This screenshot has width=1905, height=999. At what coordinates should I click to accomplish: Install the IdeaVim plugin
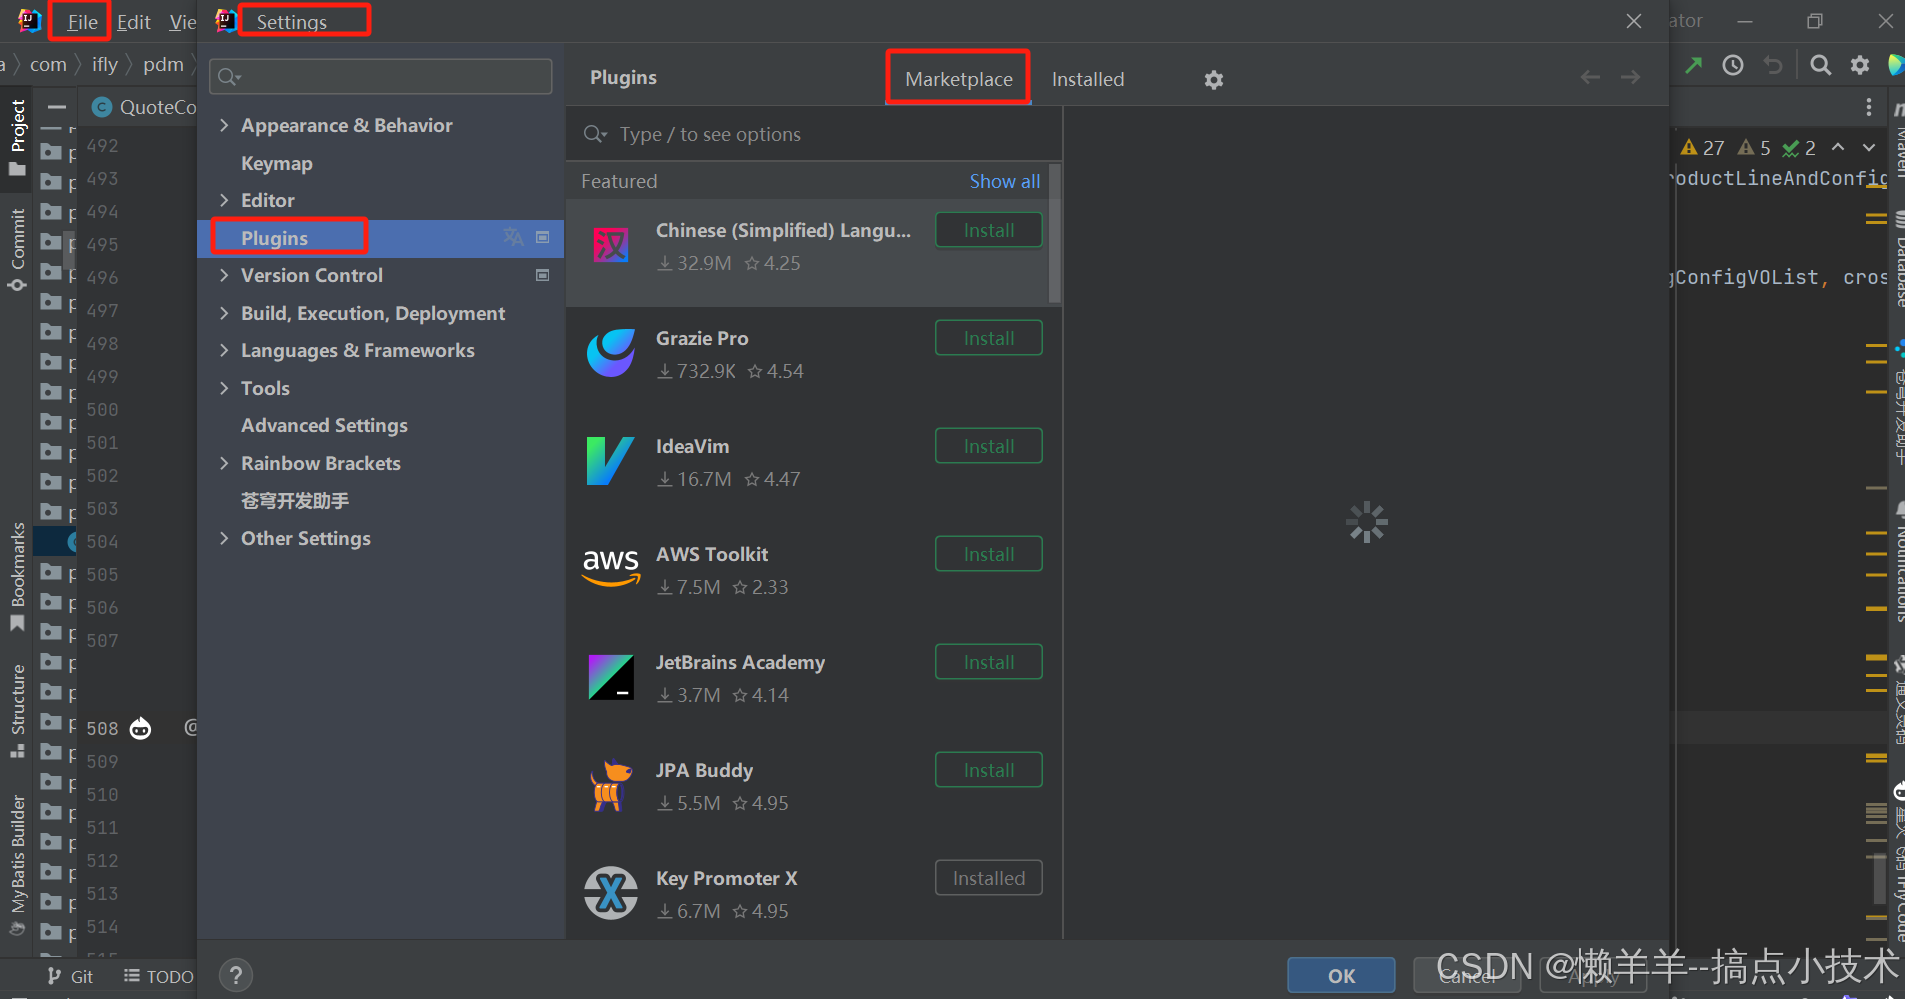pos(989,446)
